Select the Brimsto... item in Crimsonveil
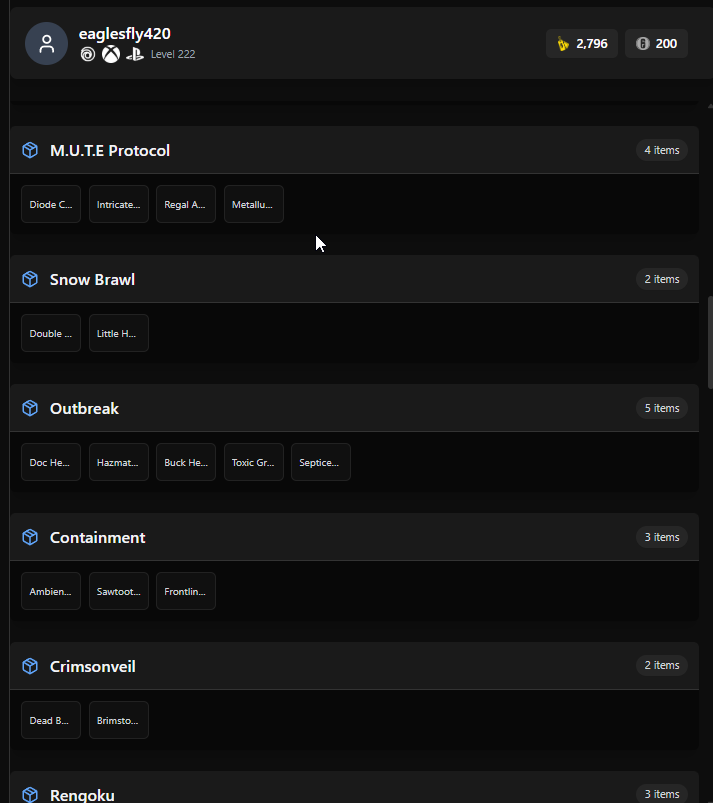 pyautogui.click(x=119, y=721)
